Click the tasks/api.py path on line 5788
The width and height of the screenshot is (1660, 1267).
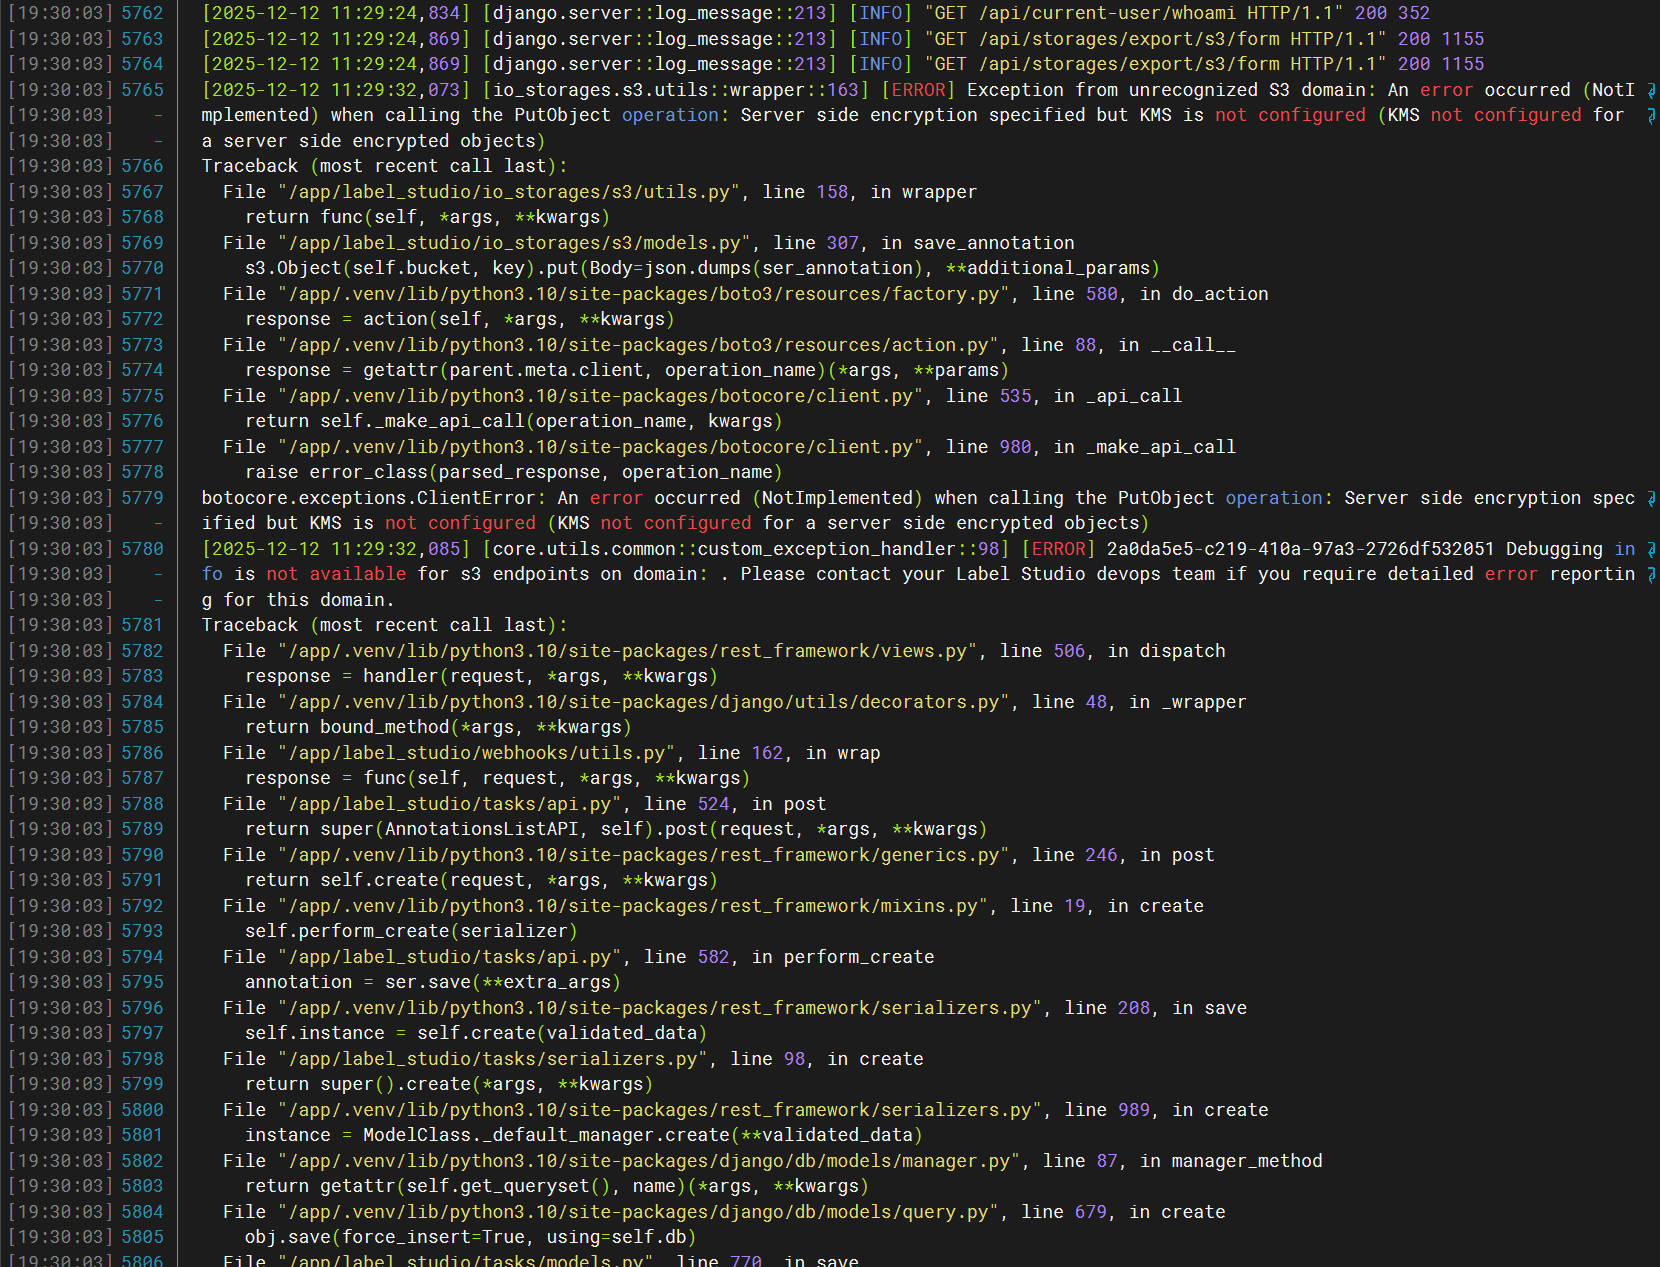(x=449, y=804)
